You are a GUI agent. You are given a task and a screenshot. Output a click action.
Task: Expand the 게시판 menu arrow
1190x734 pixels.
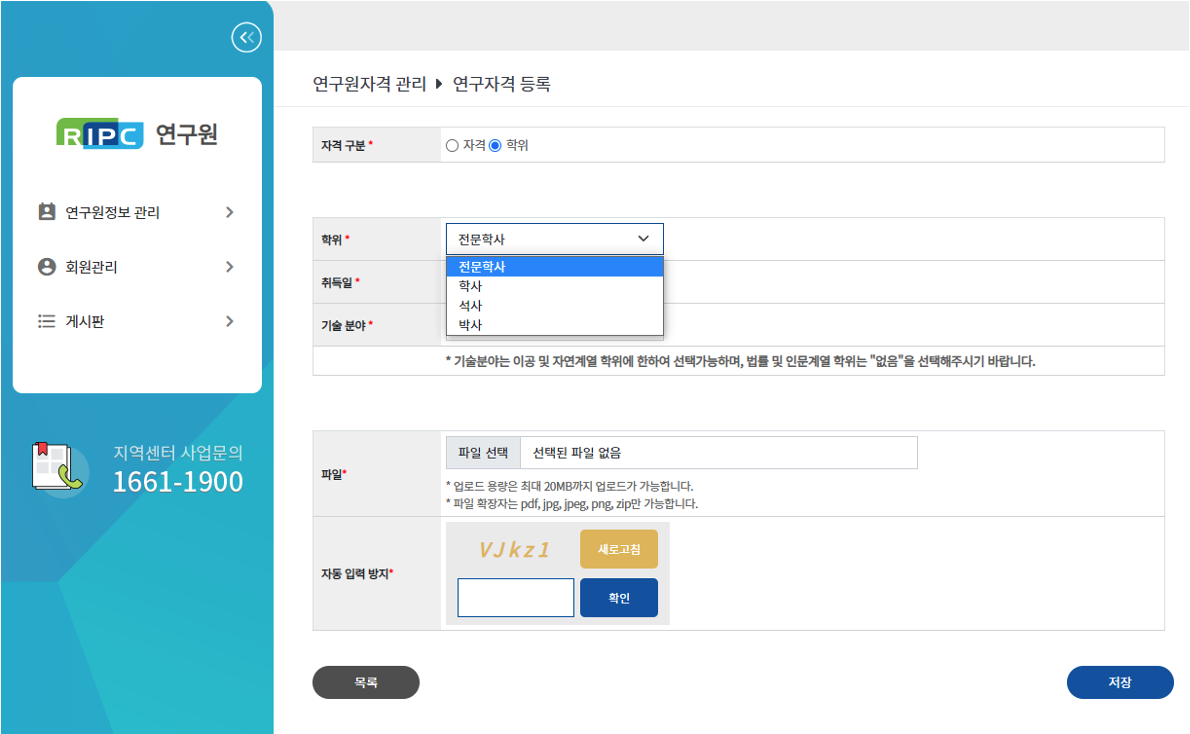click(x=230, y=321)
